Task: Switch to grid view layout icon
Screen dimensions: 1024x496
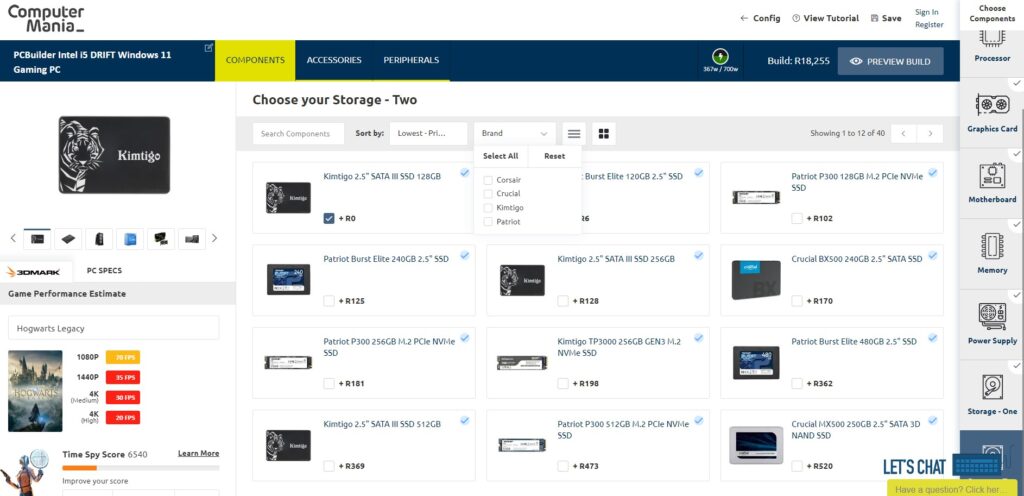Action: pyautogui.click(x=603, y=133)
